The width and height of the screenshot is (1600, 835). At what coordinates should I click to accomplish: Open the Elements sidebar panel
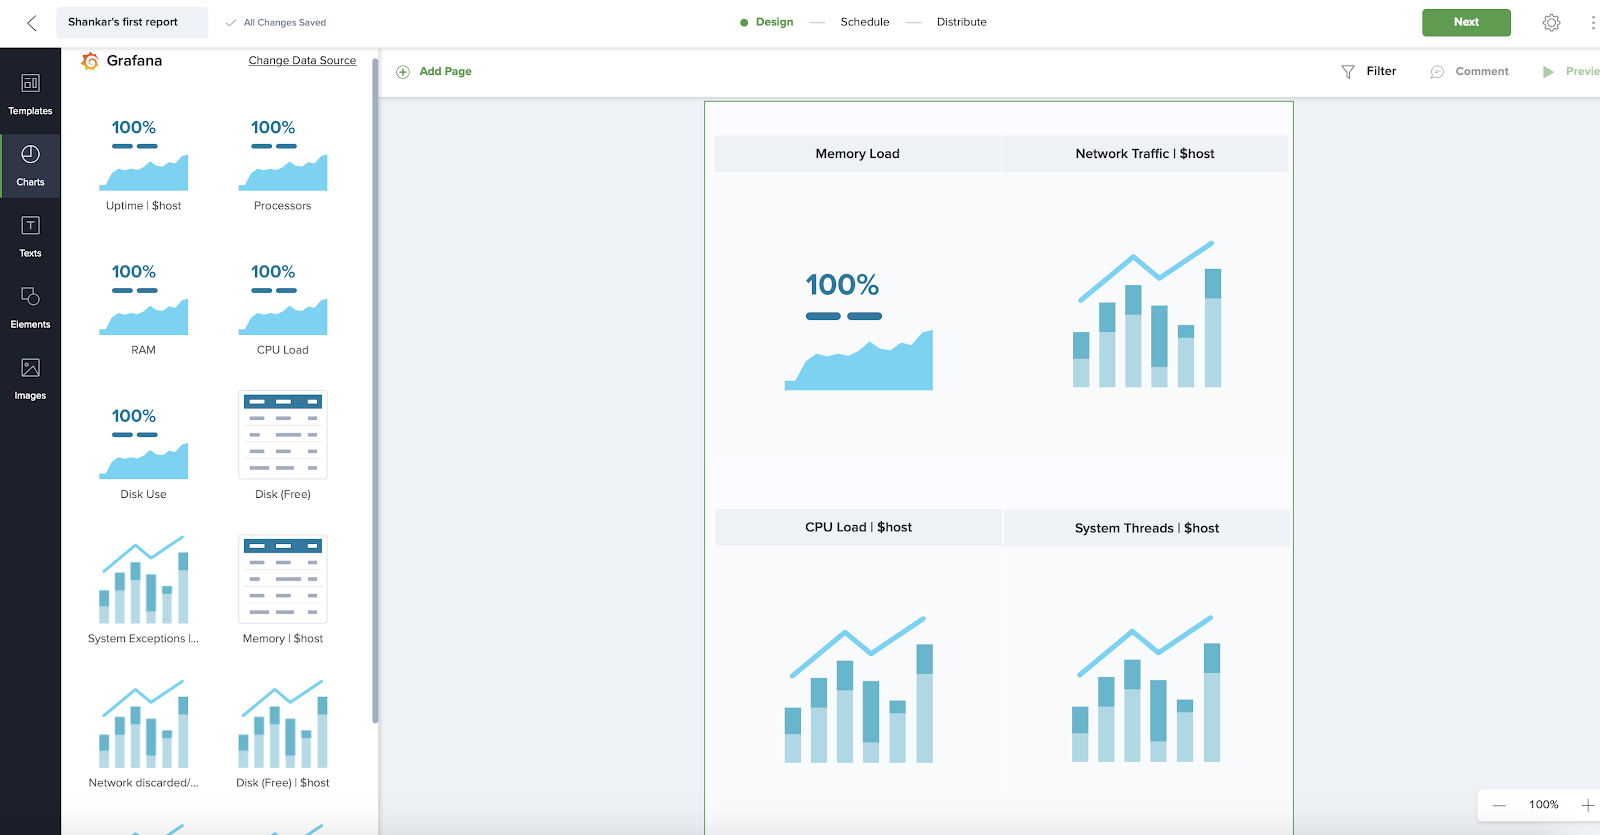[30, 308]
